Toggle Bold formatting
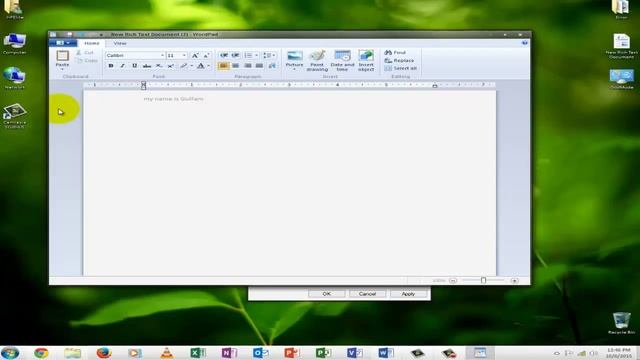 [x=111, y=66]
